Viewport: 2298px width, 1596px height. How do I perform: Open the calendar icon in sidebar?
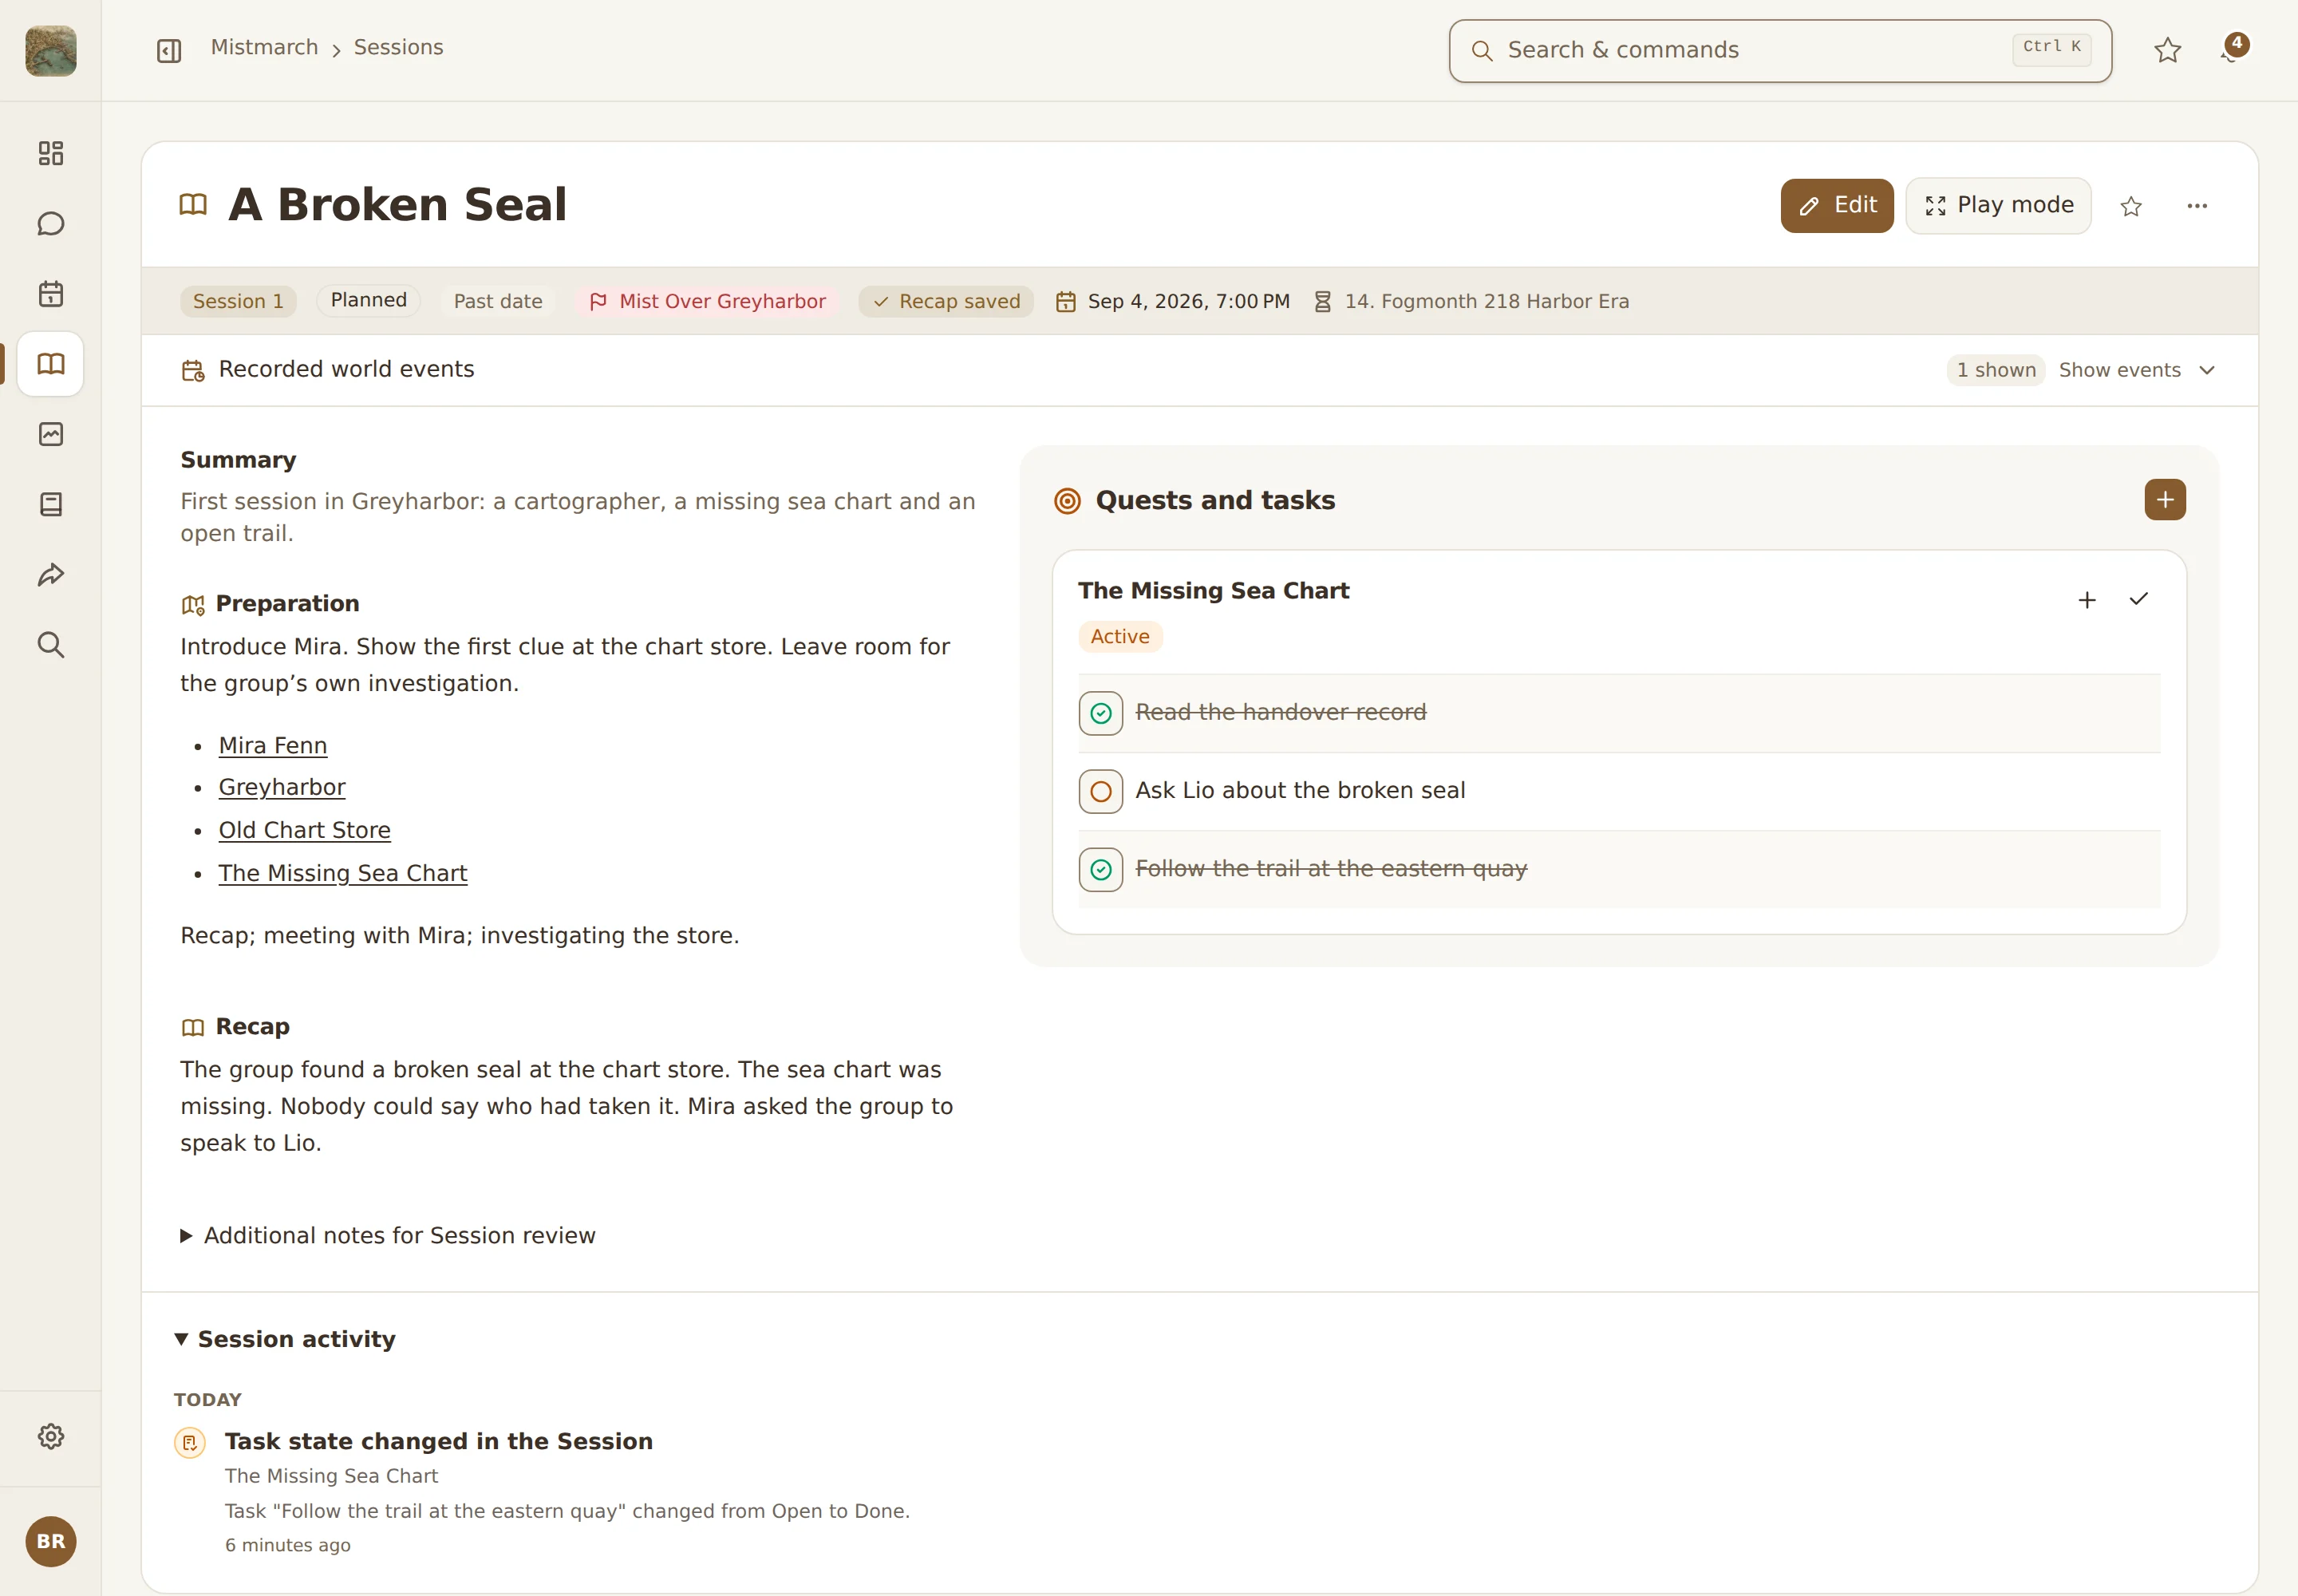51,294
